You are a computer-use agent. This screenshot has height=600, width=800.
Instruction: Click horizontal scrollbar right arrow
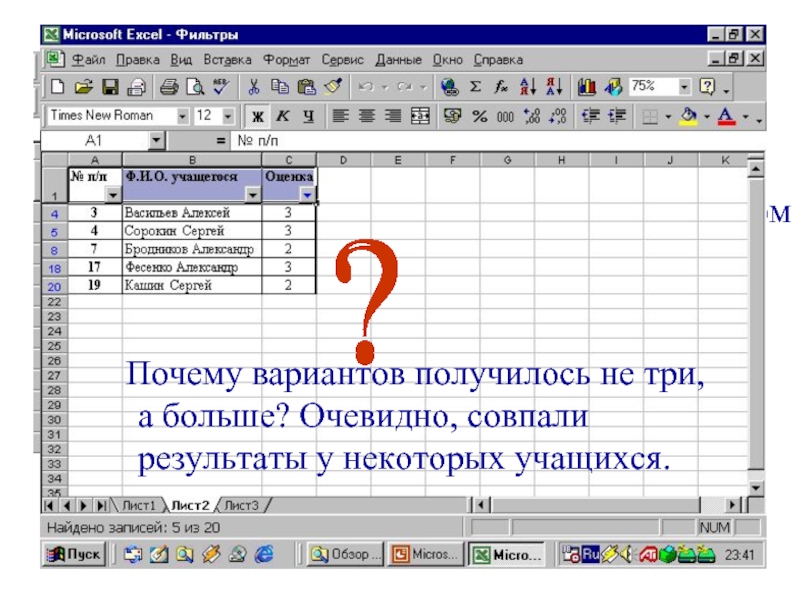pos(733,505)
